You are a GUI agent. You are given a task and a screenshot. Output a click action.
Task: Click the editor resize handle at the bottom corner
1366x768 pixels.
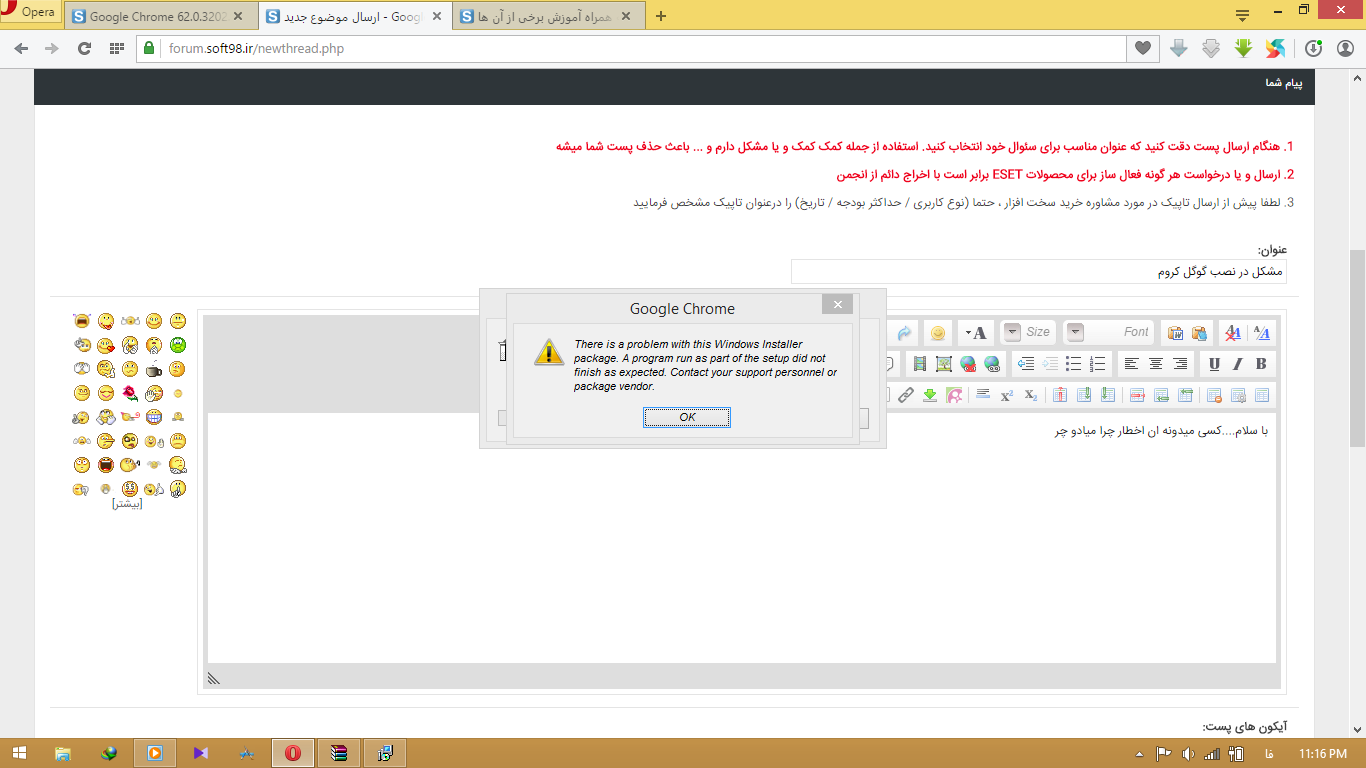[213, 678]
